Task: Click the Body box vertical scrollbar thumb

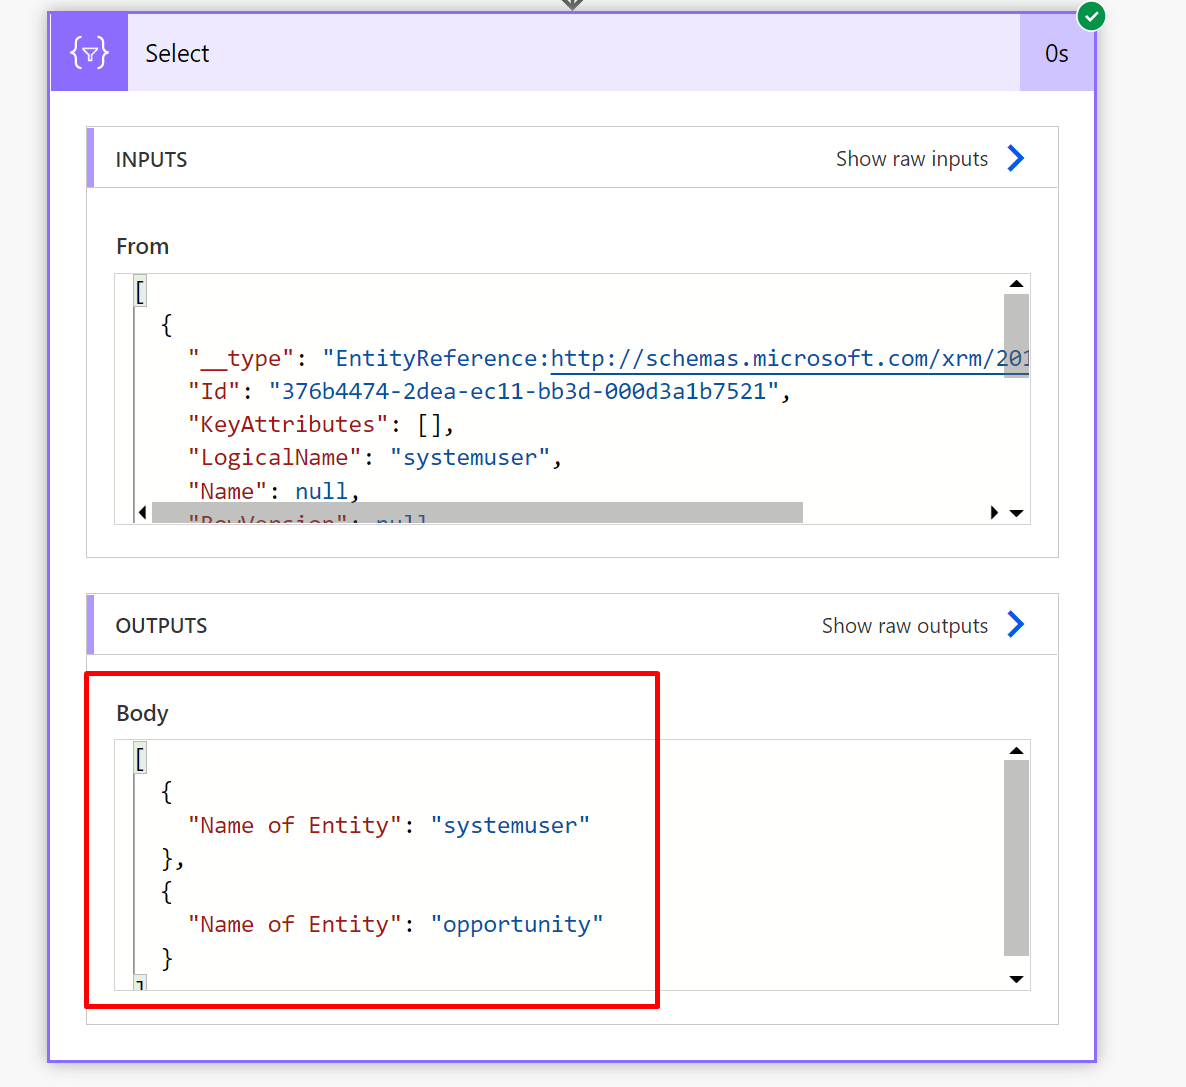Action: (1016, 858)
